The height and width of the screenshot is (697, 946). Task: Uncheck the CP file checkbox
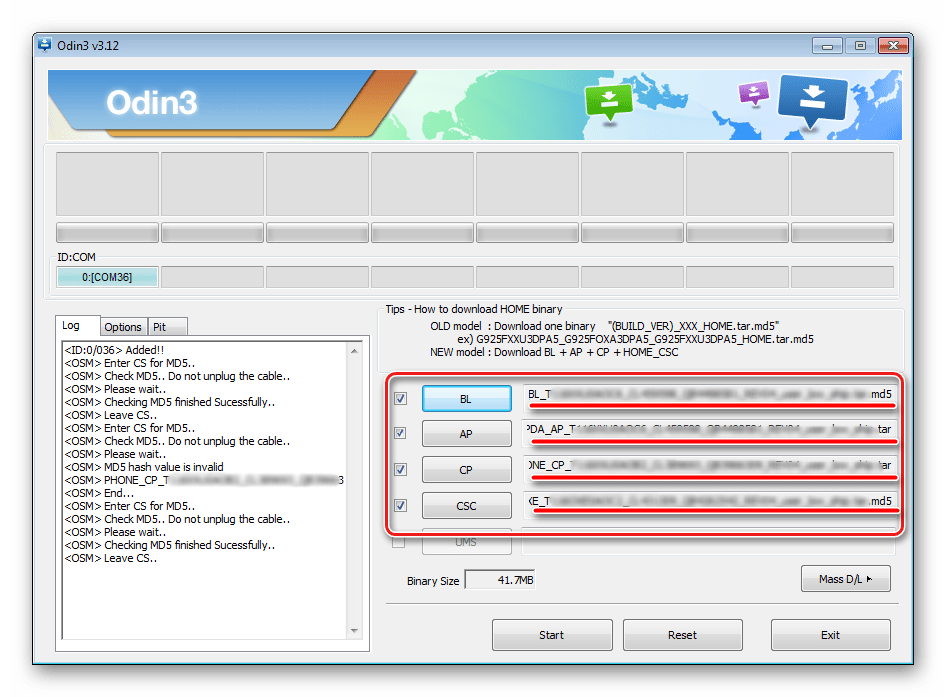(400, 469)
